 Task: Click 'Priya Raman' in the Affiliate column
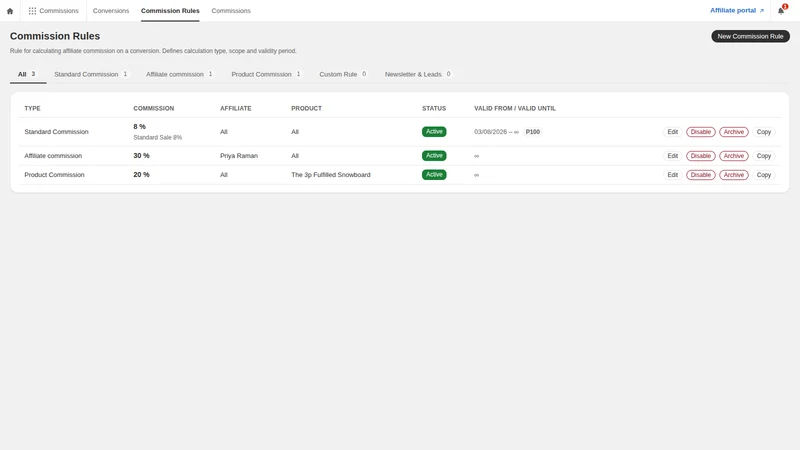click(x=239, y=156)
